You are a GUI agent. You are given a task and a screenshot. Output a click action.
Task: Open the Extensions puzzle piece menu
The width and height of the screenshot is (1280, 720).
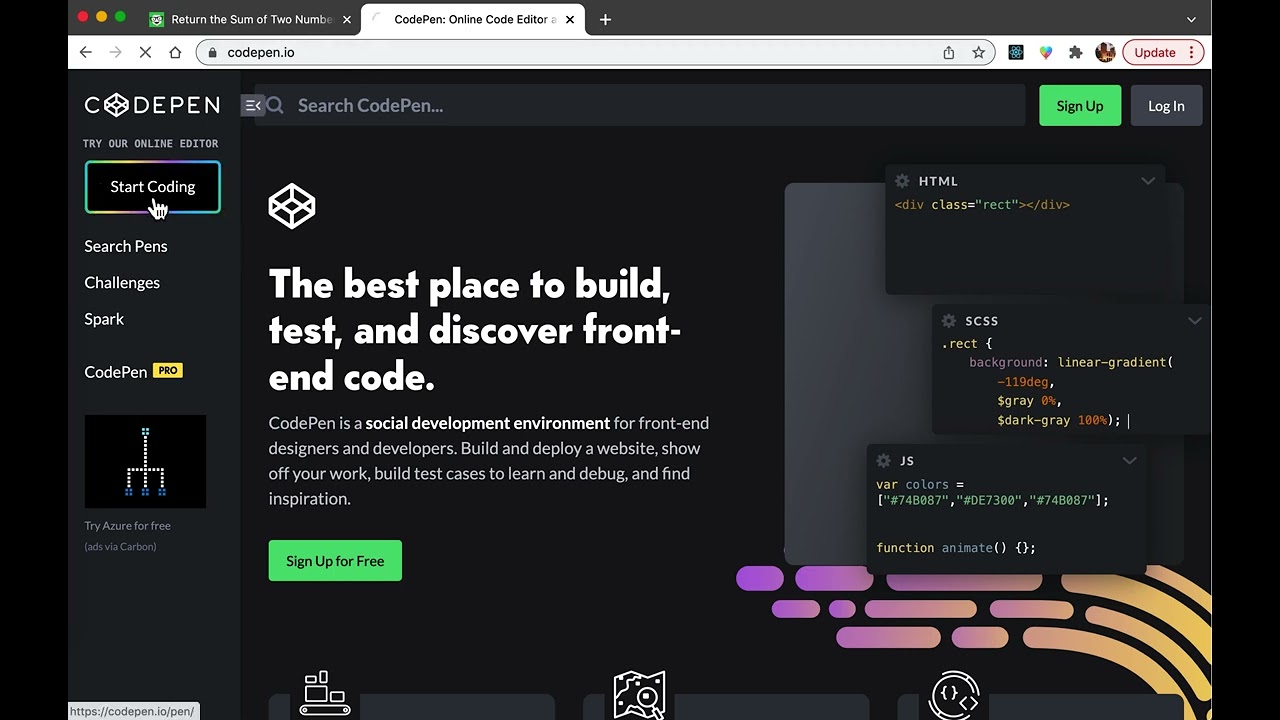tap(1075, 52)
